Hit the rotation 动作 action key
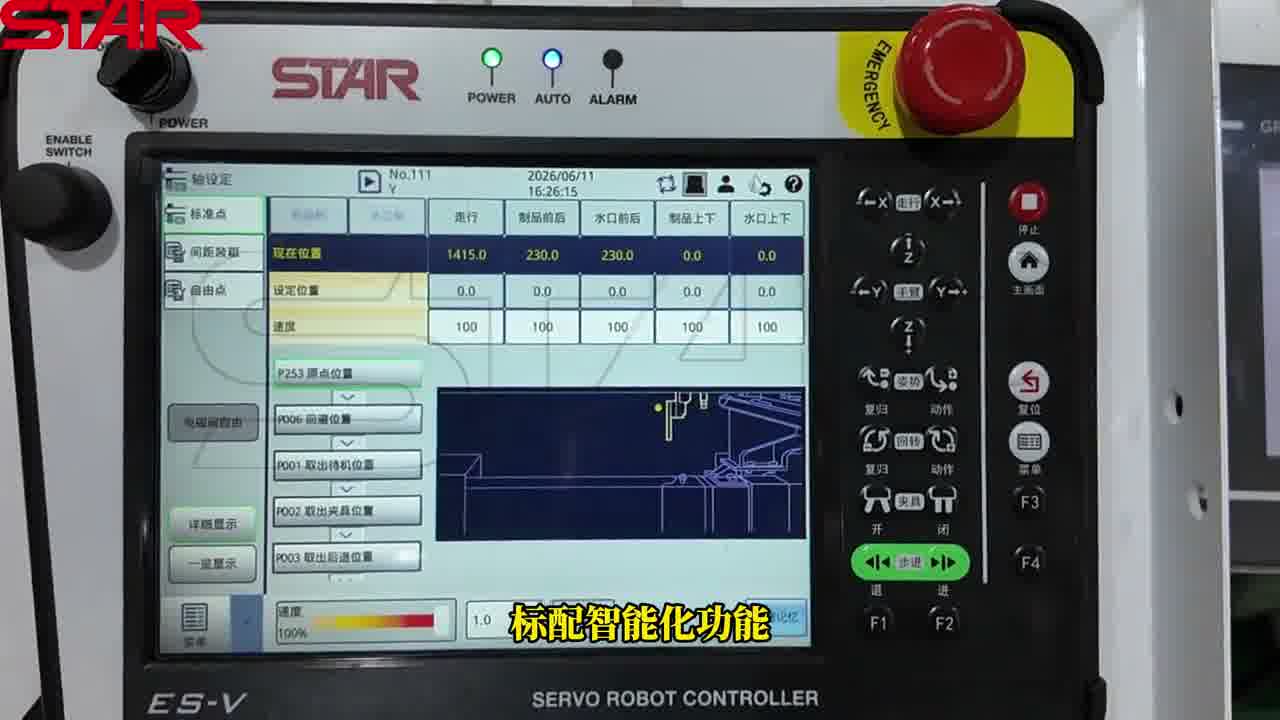Screen dimensions: 1280x720 tap(942, 440)
